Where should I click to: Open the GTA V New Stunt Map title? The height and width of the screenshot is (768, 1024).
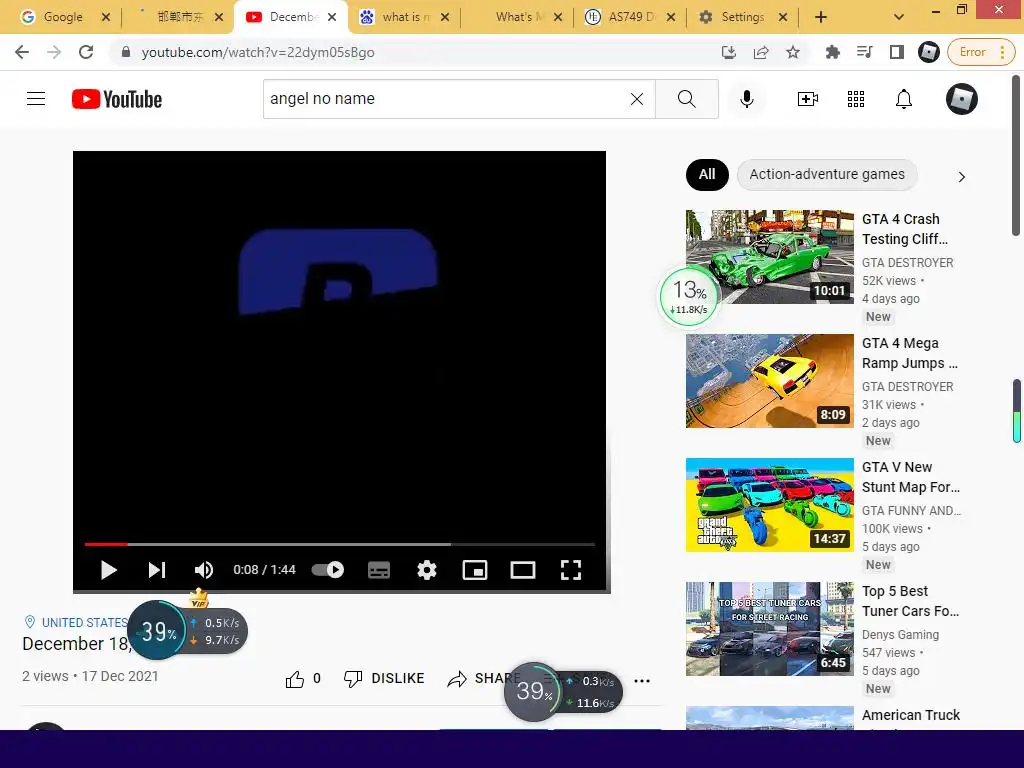[x=911, y=477]
